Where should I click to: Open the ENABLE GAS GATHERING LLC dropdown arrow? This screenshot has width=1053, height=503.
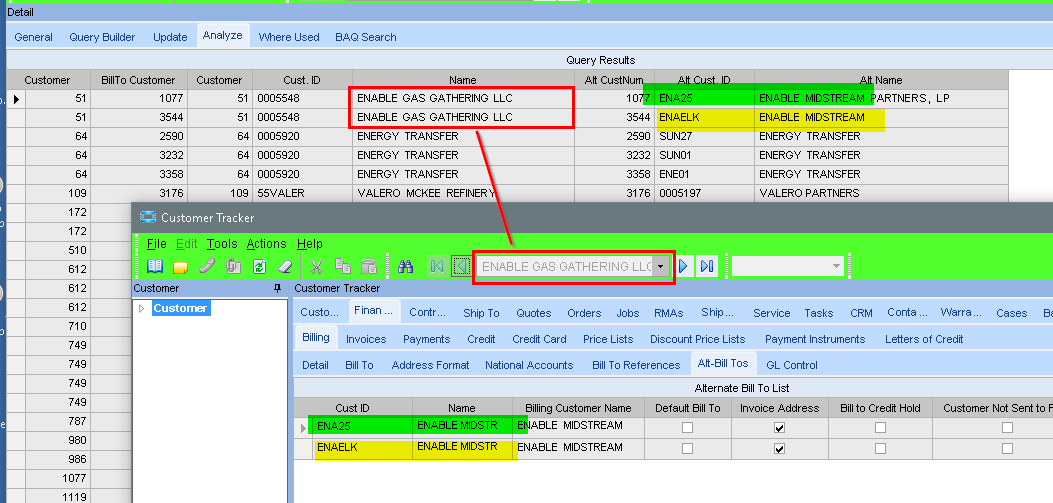661,267
